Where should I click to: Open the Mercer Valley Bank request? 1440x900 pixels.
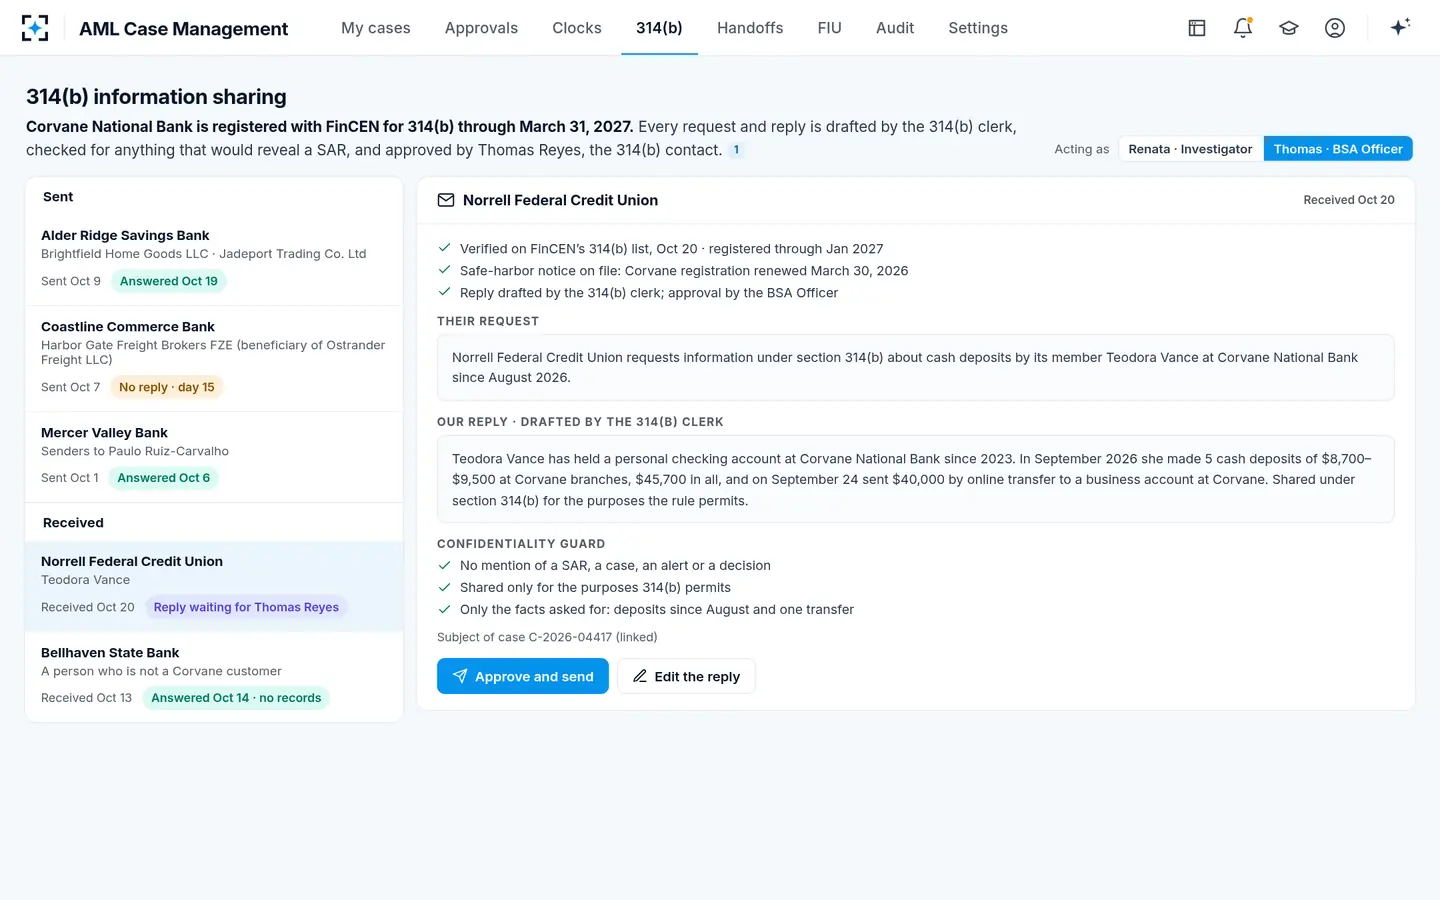click(x=214, y=457)
